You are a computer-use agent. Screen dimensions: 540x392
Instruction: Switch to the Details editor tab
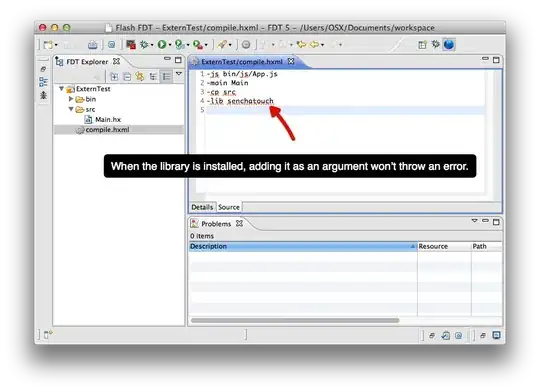pyautogui.click(x=202, y=207)
